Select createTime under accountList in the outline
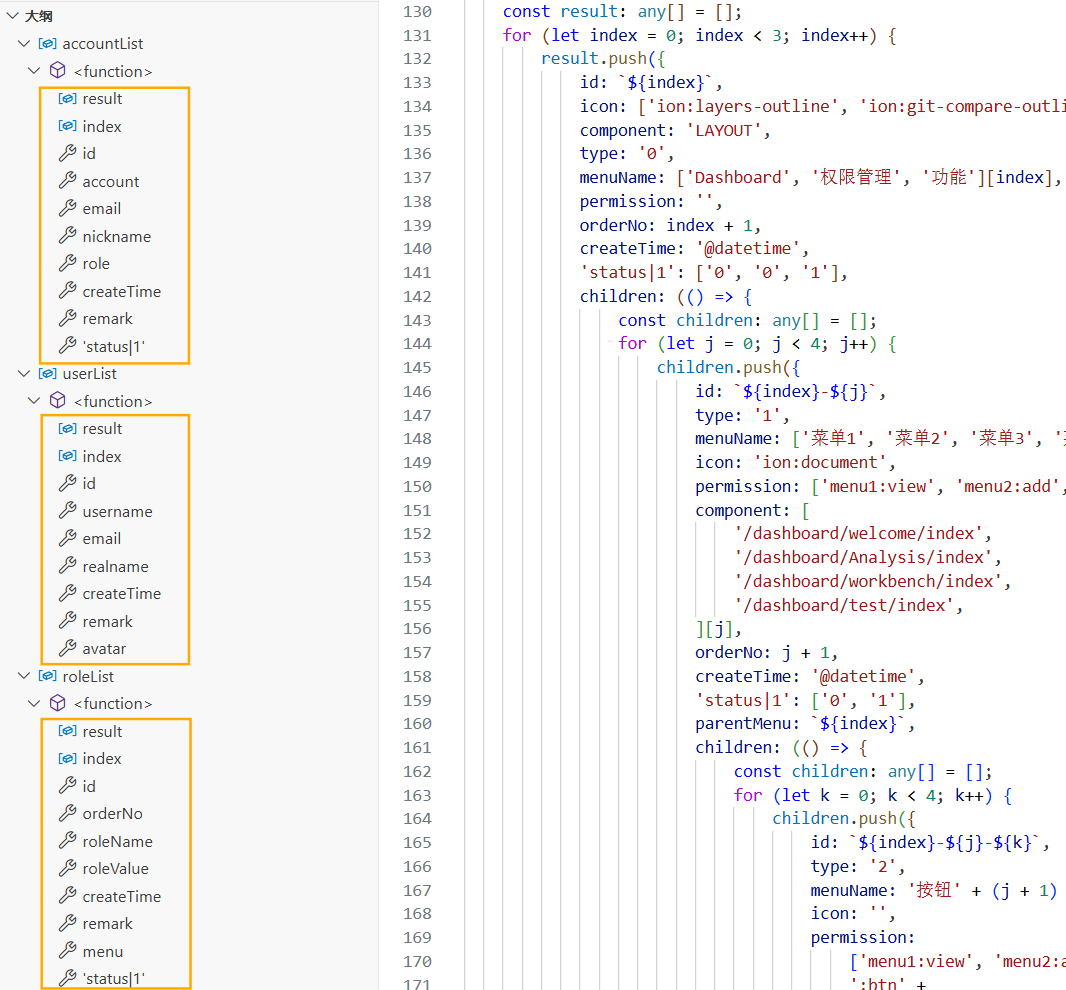The height and width of the screenshot is (990, 1066). coord(122,291)
